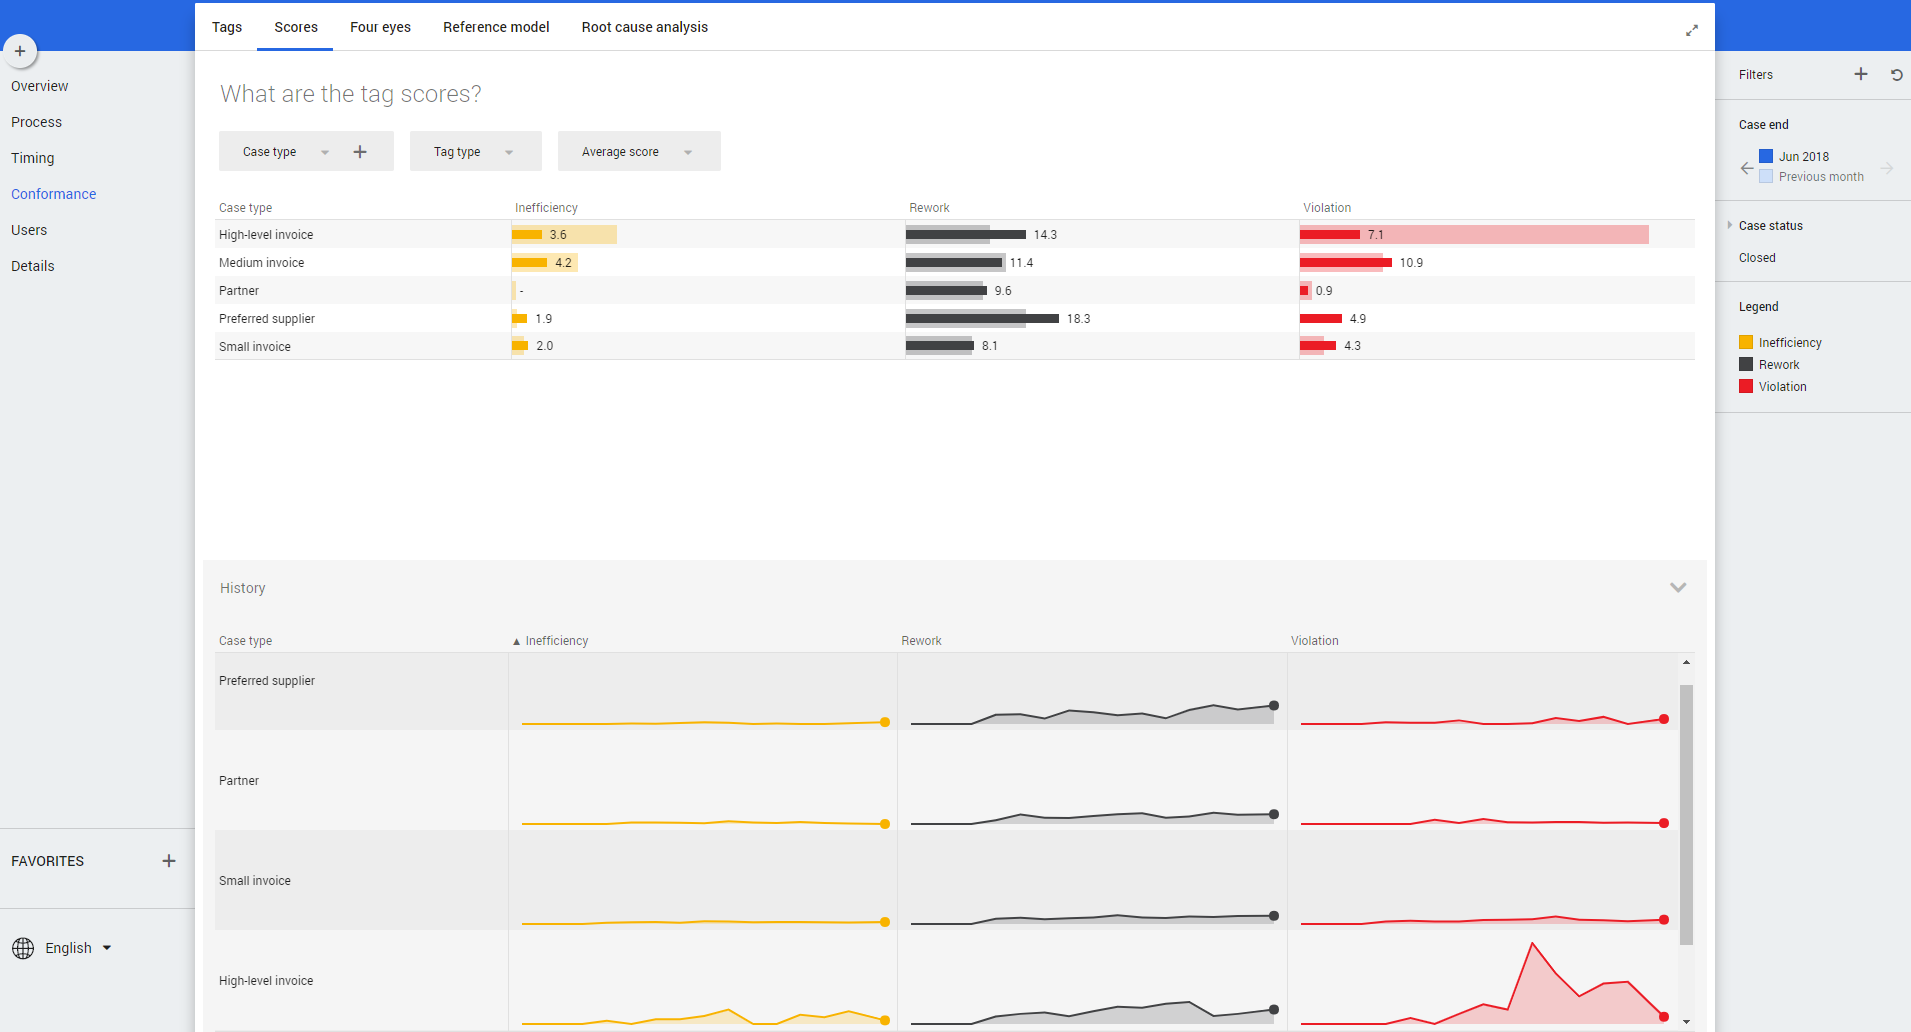Open the Average score dropdown

tap(638, 152)
